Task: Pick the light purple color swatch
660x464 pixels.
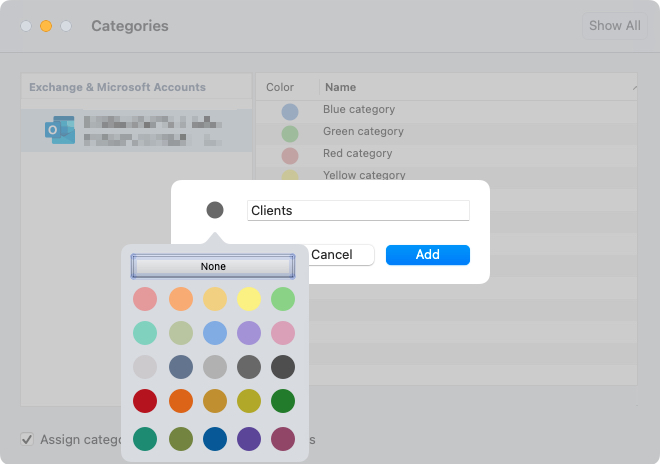Action: [249, 333]
